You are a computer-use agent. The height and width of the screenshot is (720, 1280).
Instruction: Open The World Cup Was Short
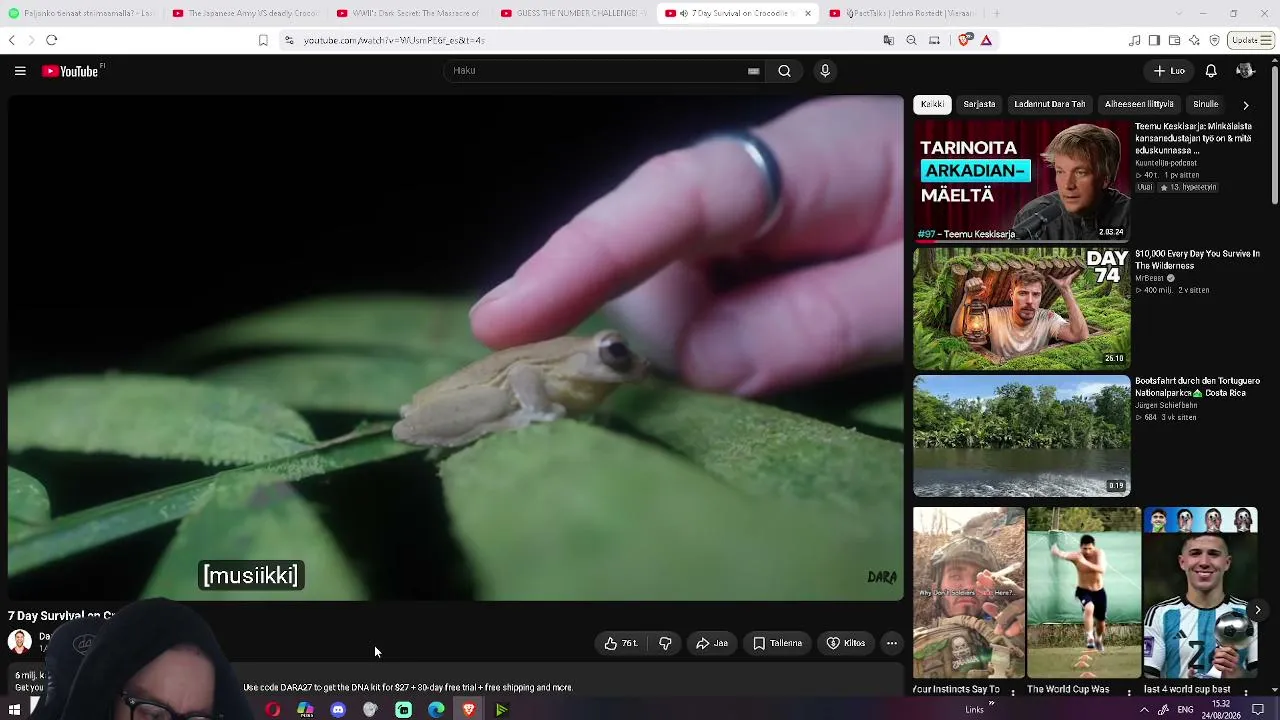[x=1084, y=593]
